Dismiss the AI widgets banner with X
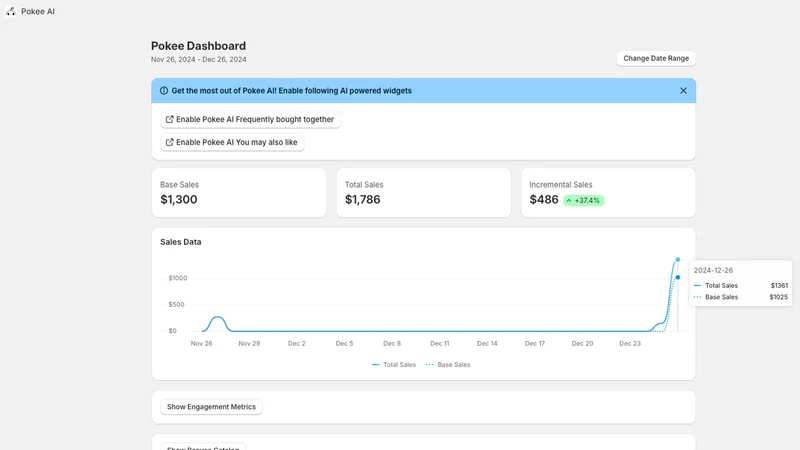This screenshot has height=450, width=800. 683,91
